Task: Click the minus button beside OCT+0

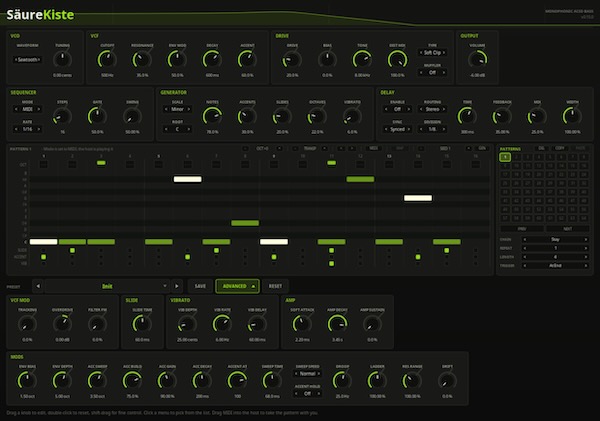Action: pos(245,148)
